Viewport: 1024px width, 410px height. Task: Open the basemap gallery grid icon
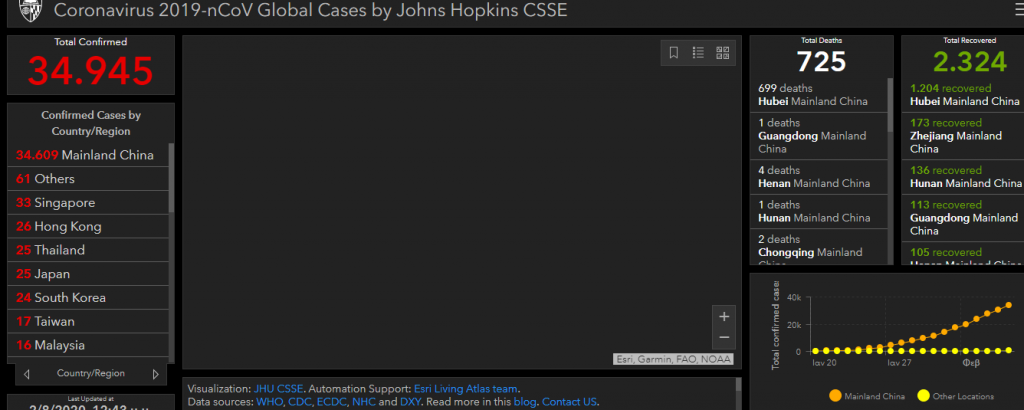722,52
